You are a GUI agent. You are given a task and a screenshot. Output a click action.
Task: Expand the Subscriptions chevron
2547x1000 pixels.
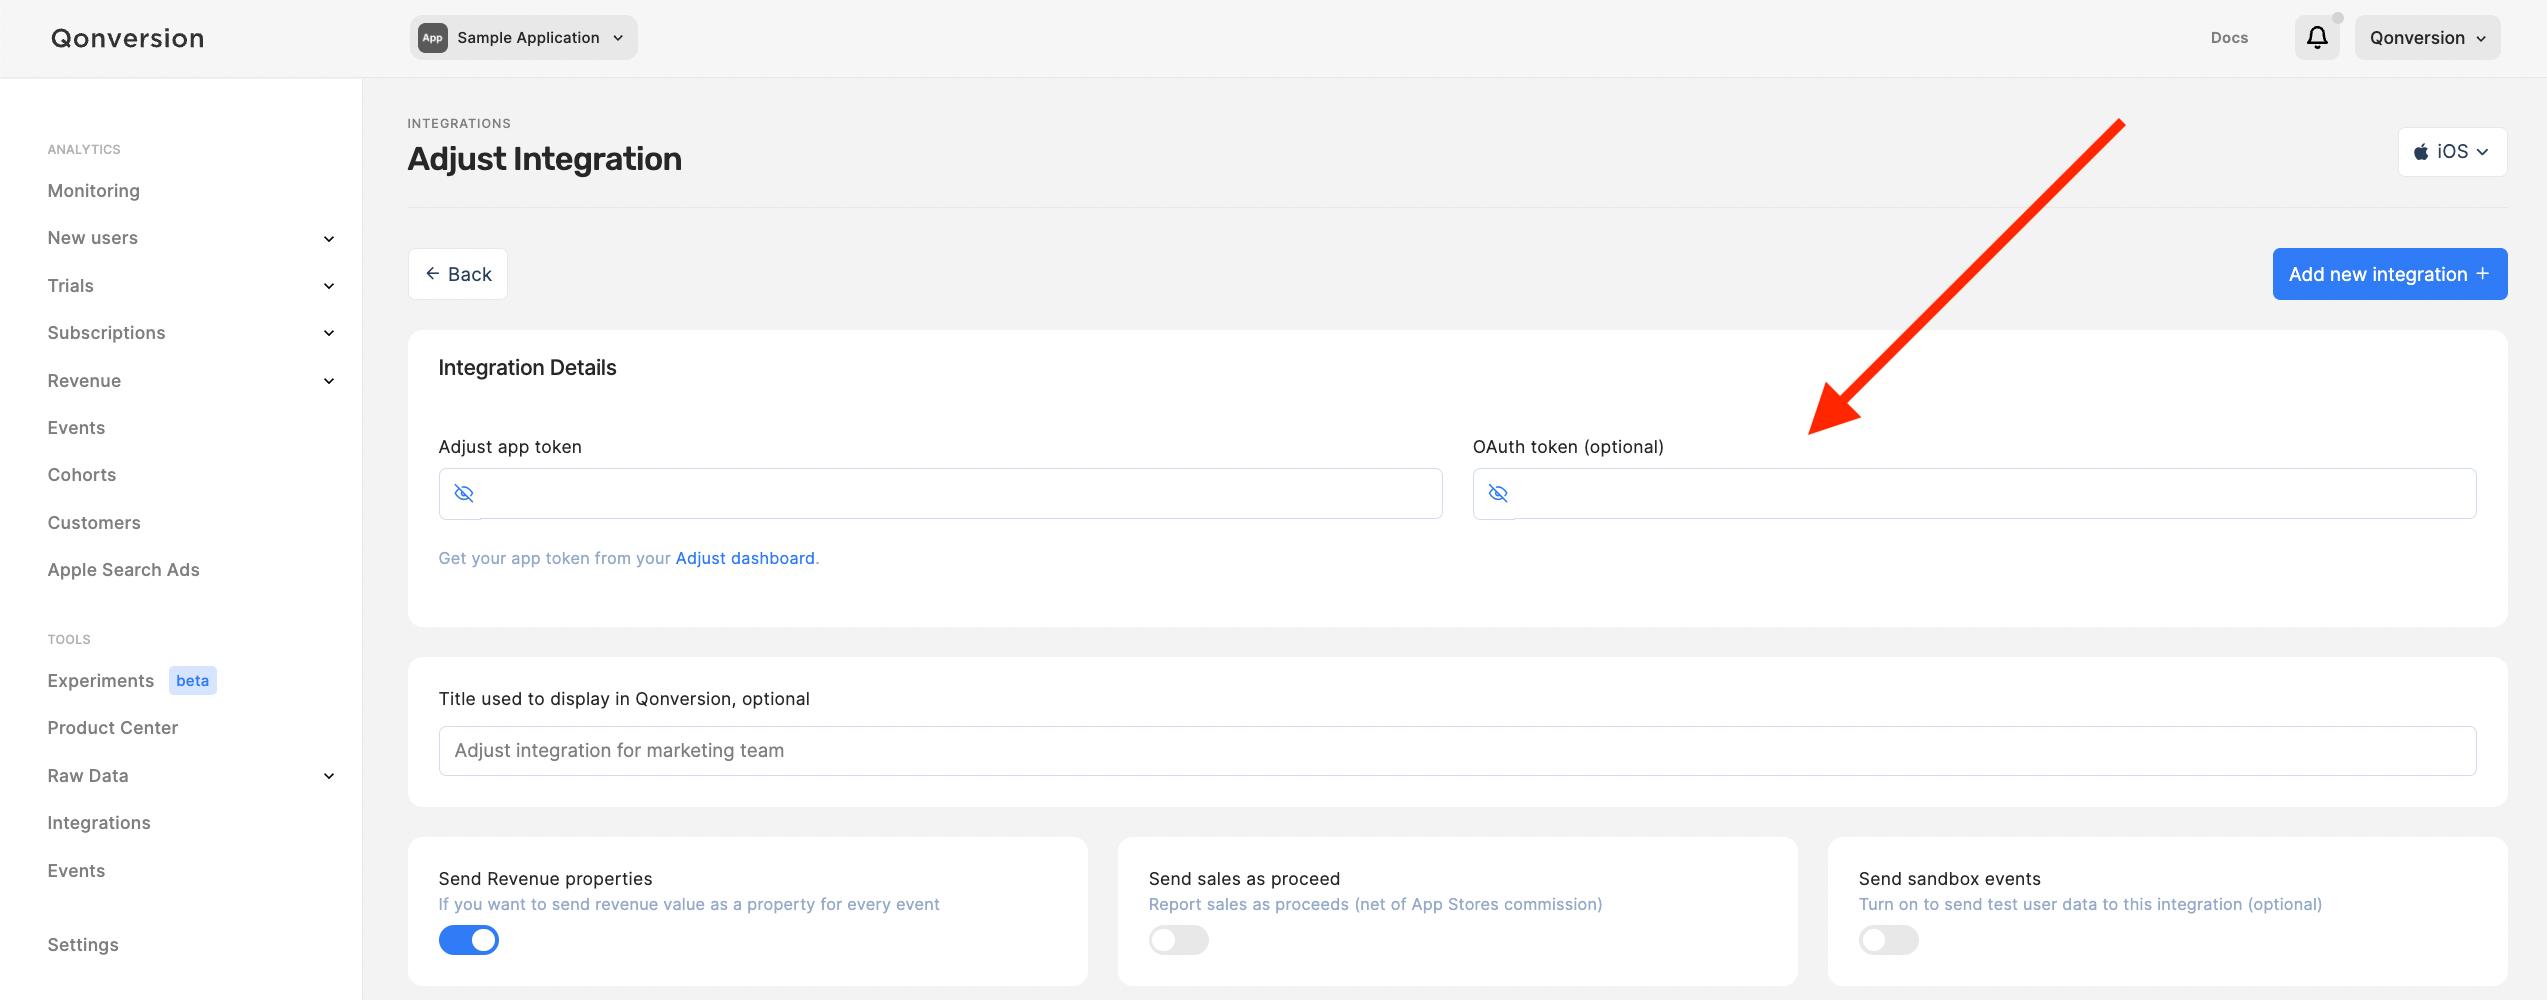[x=329, y=333]
